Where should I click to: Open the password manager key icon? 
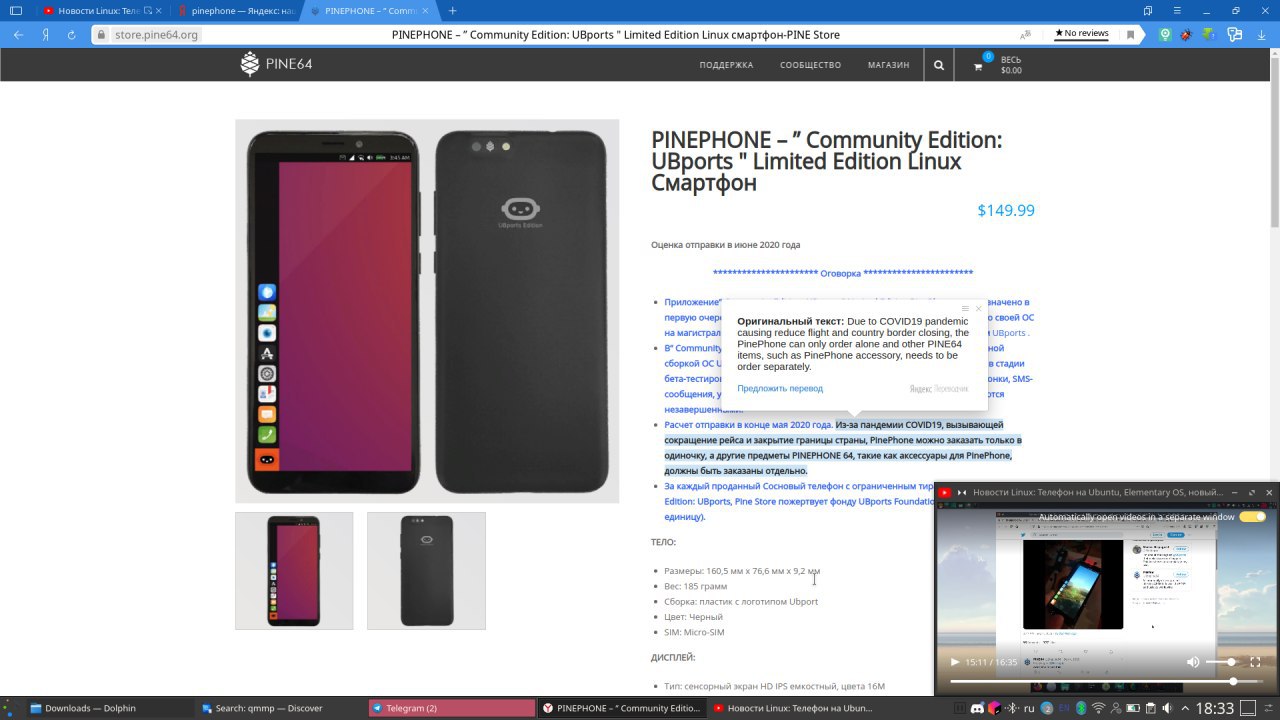1235,34
